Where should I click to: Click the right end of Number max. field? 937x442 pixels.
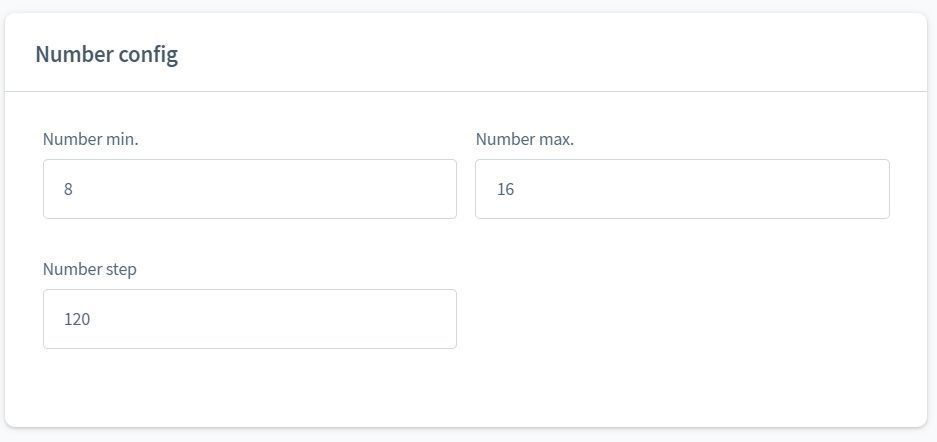872,189
